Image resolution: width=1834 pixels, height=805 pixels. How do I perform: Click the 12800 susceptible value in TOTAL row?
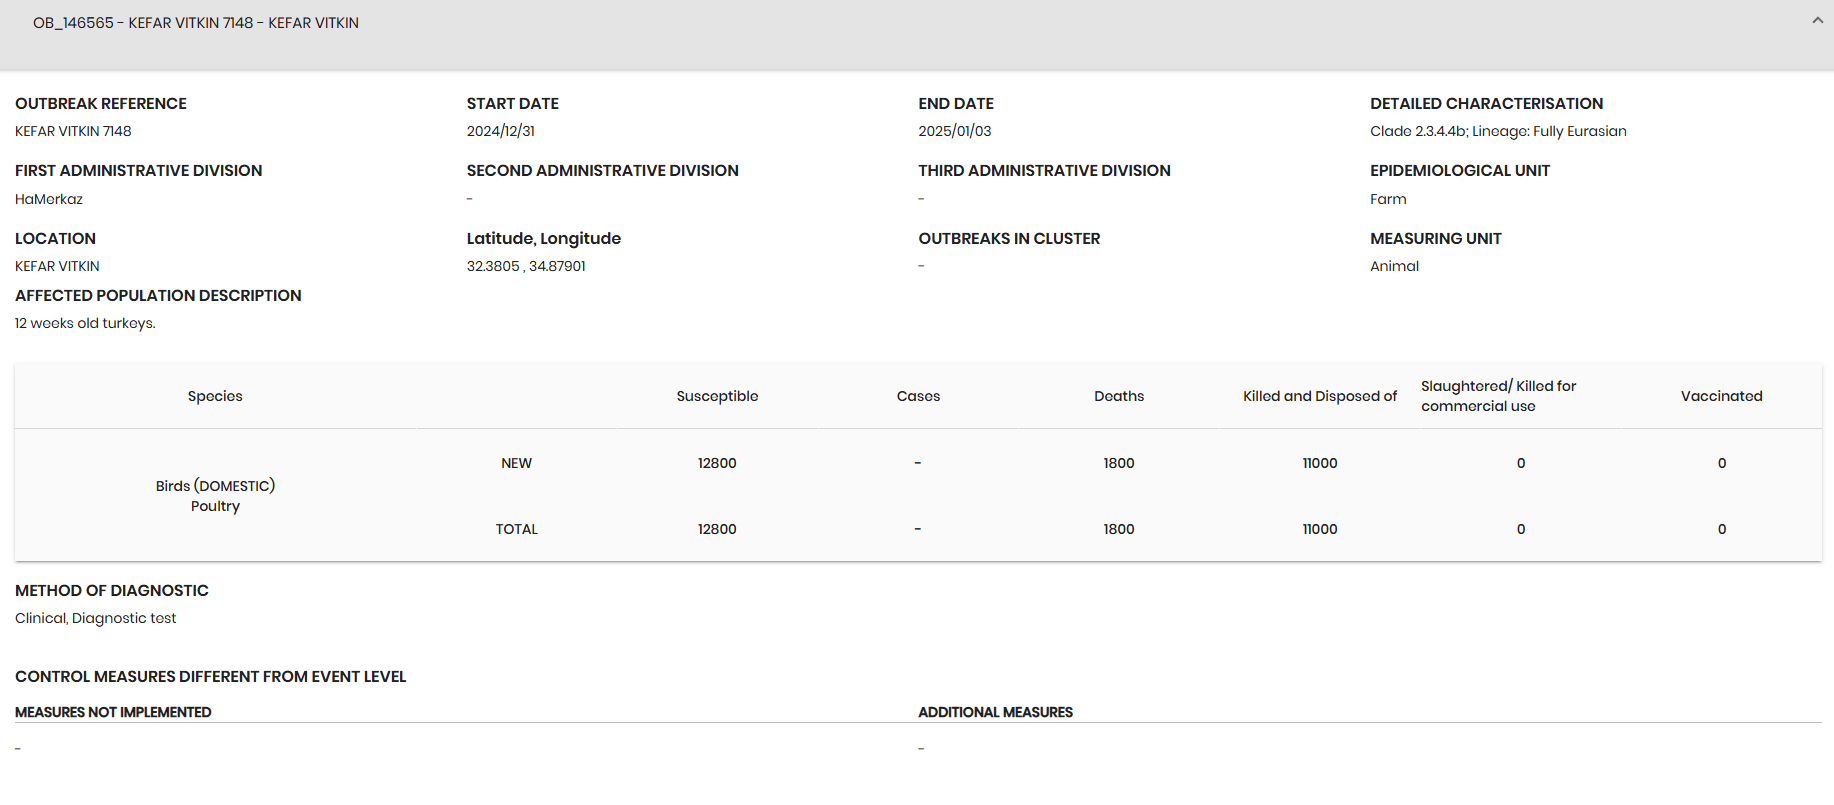(x=717, y=529)
